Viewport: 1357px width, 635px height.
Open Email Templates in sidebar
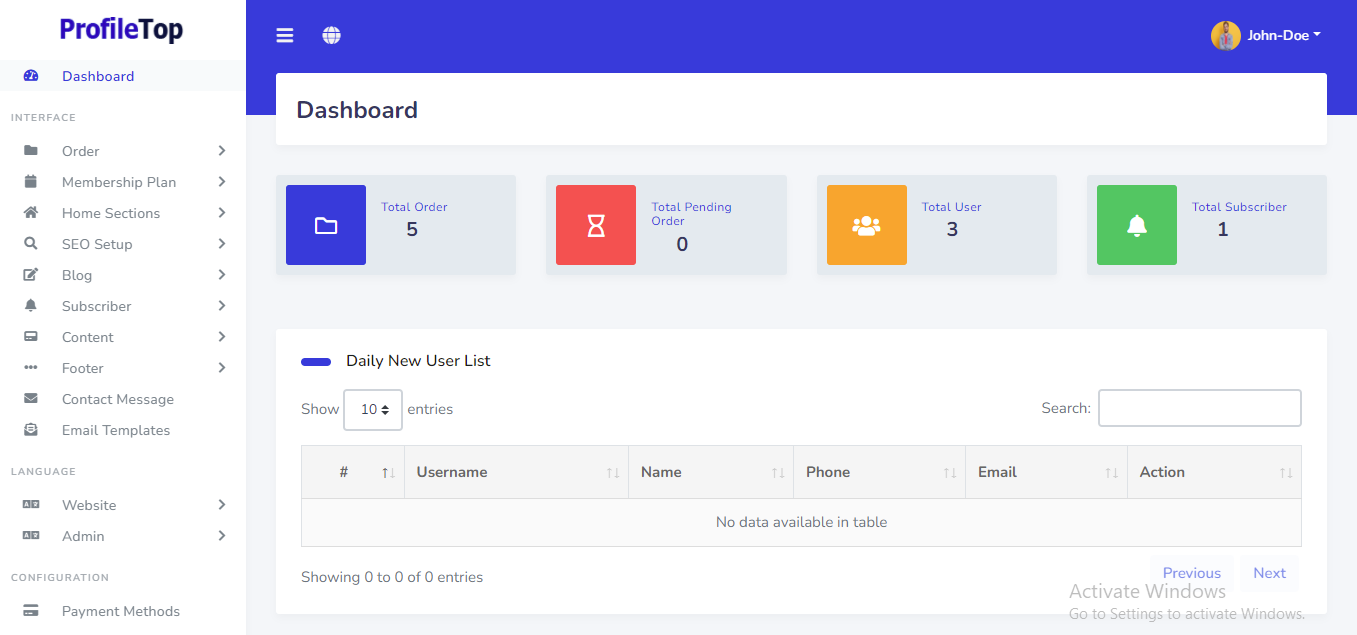point(116,430)
